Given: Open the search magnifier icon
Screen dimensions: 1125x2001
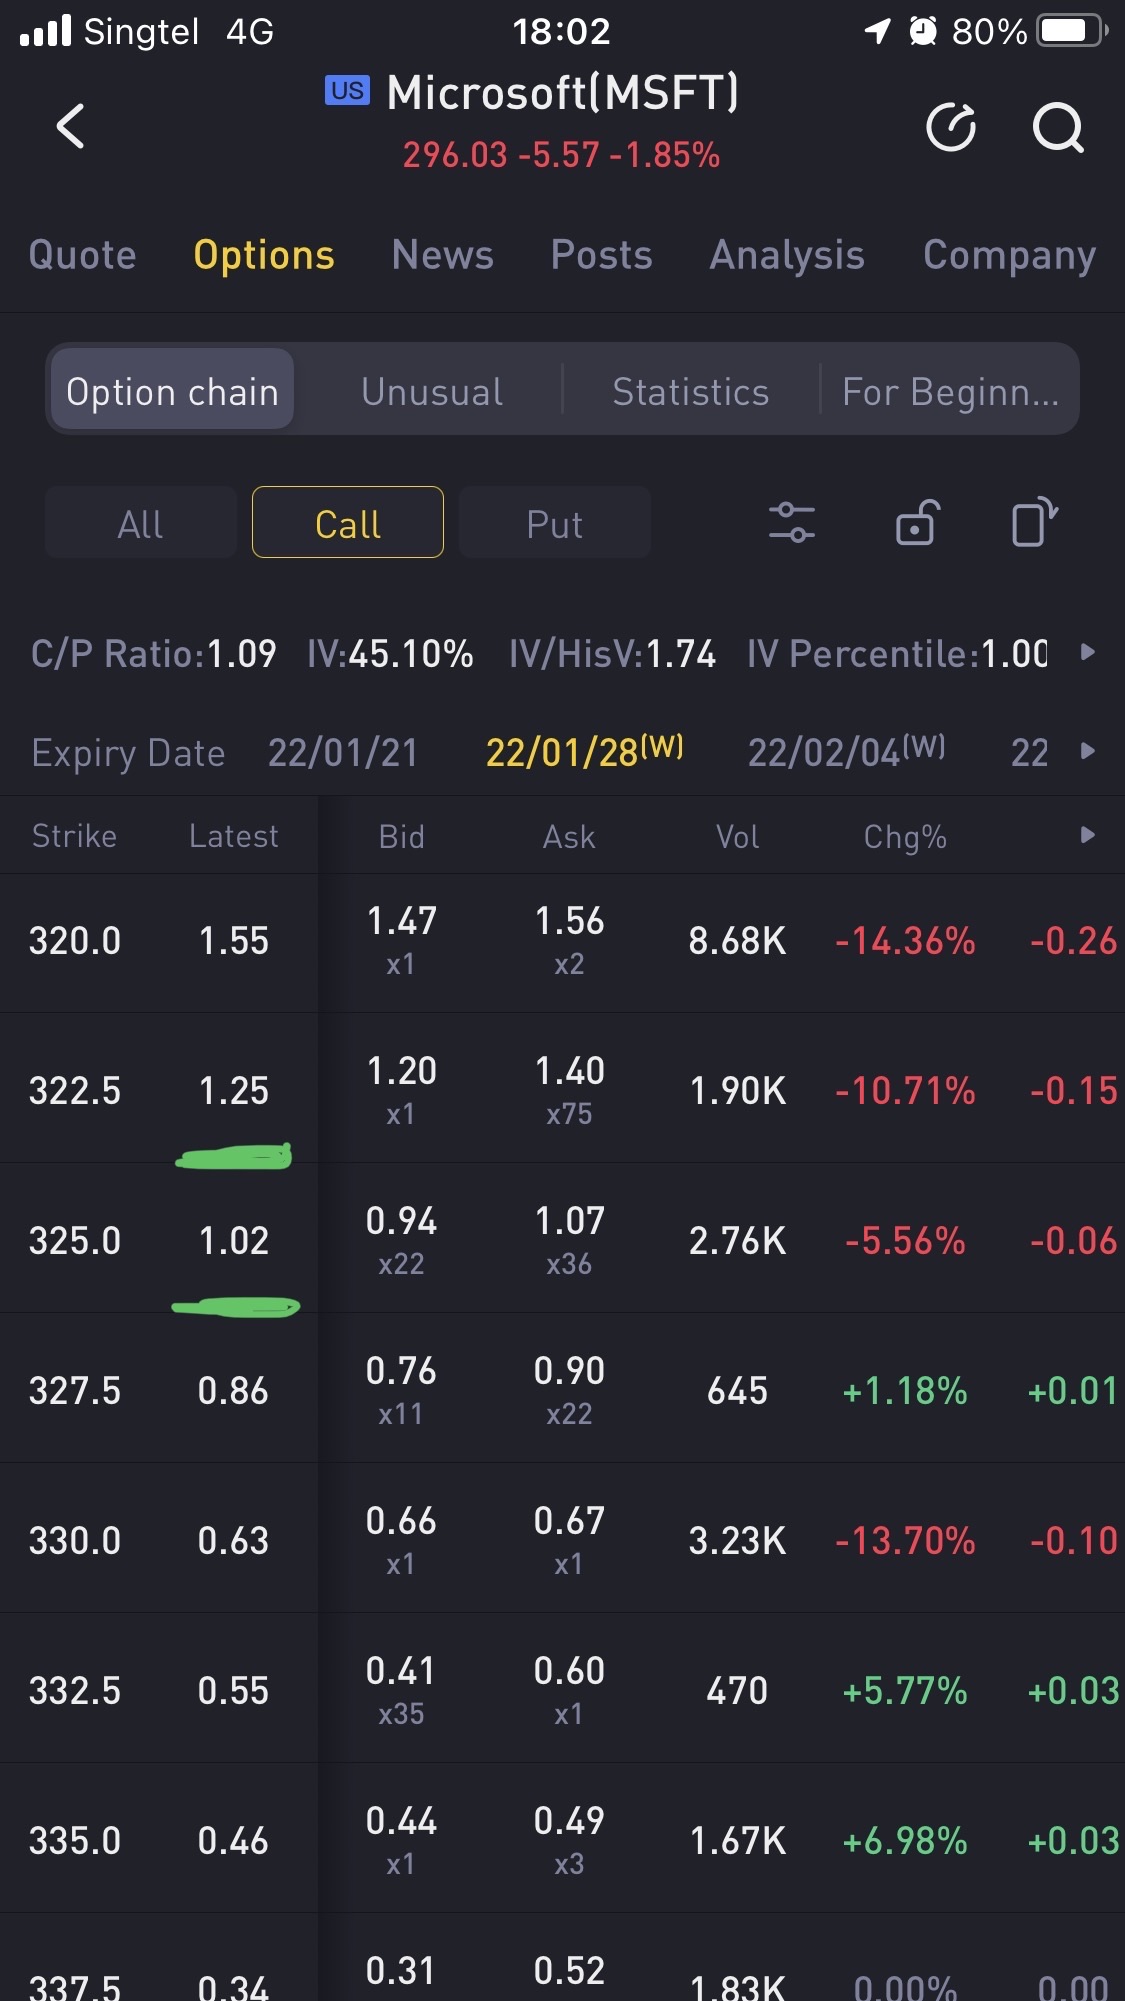Looking at the screenshot, I should pos(1058,127).
